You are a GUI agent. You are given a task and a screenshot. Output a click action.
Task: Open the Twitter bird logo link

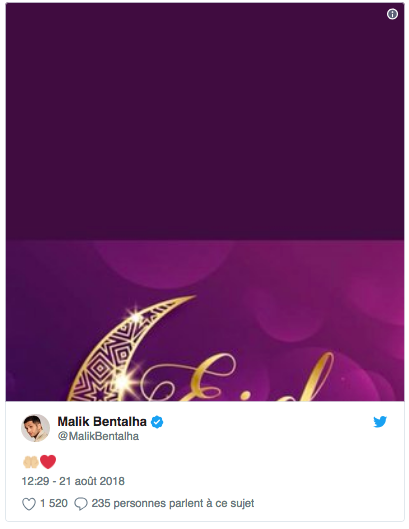coord(380,422)
